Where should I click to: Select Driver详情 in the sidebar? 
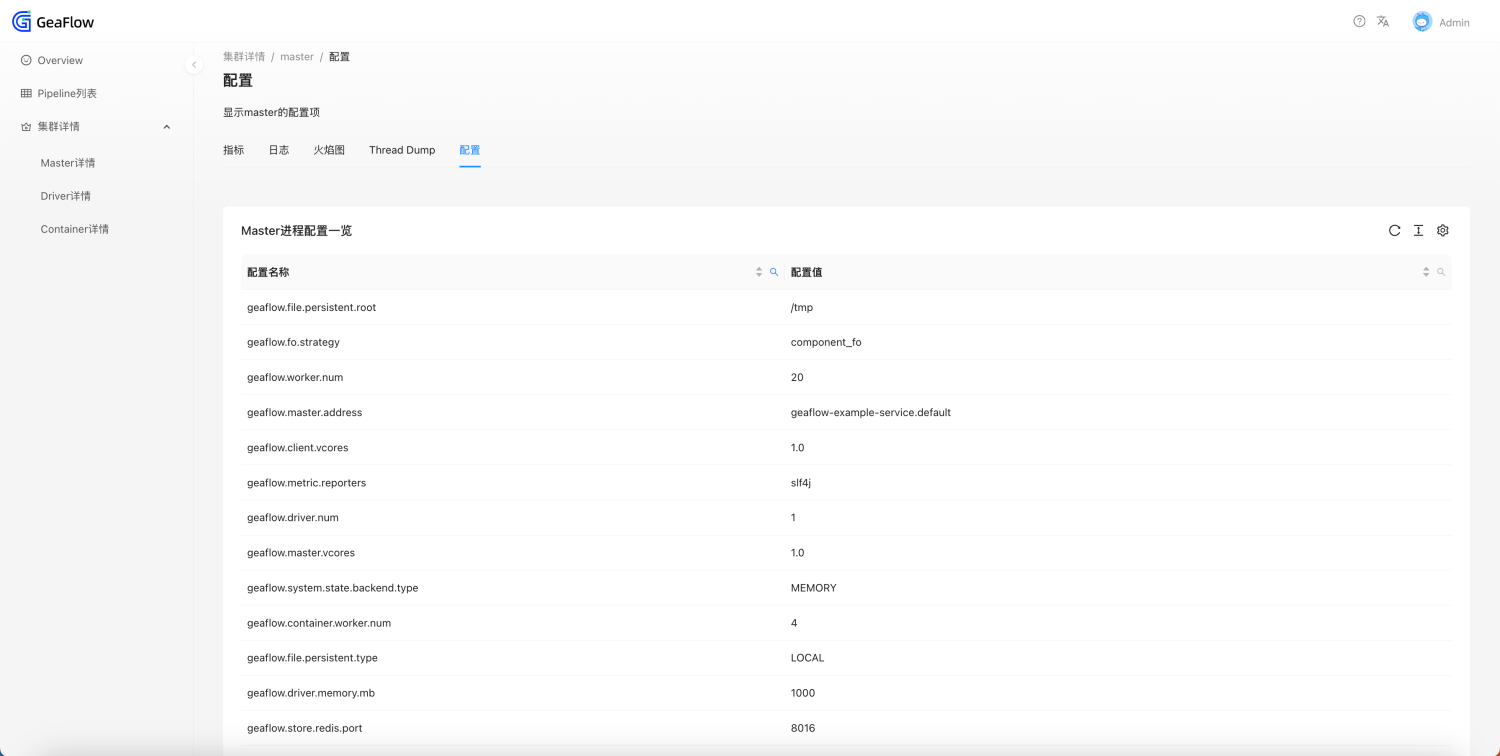pos(64,195)
